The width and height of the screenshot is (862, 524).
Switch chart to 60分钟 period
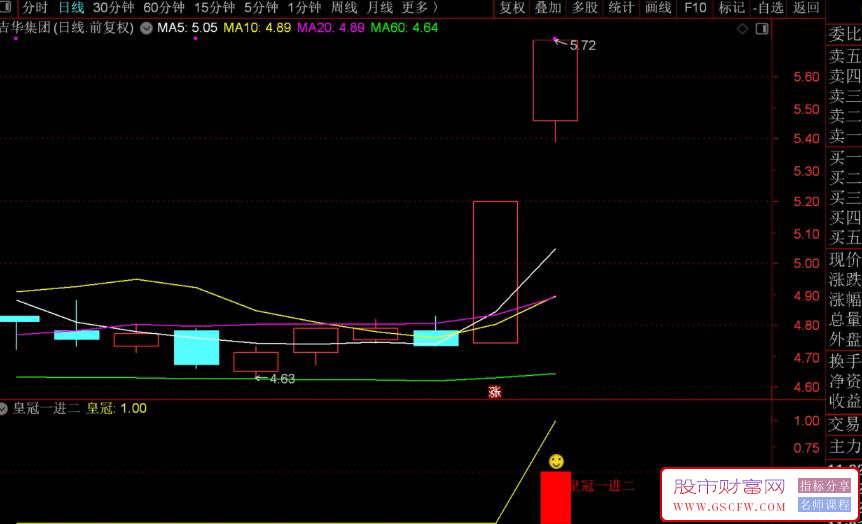pos(164,8)
